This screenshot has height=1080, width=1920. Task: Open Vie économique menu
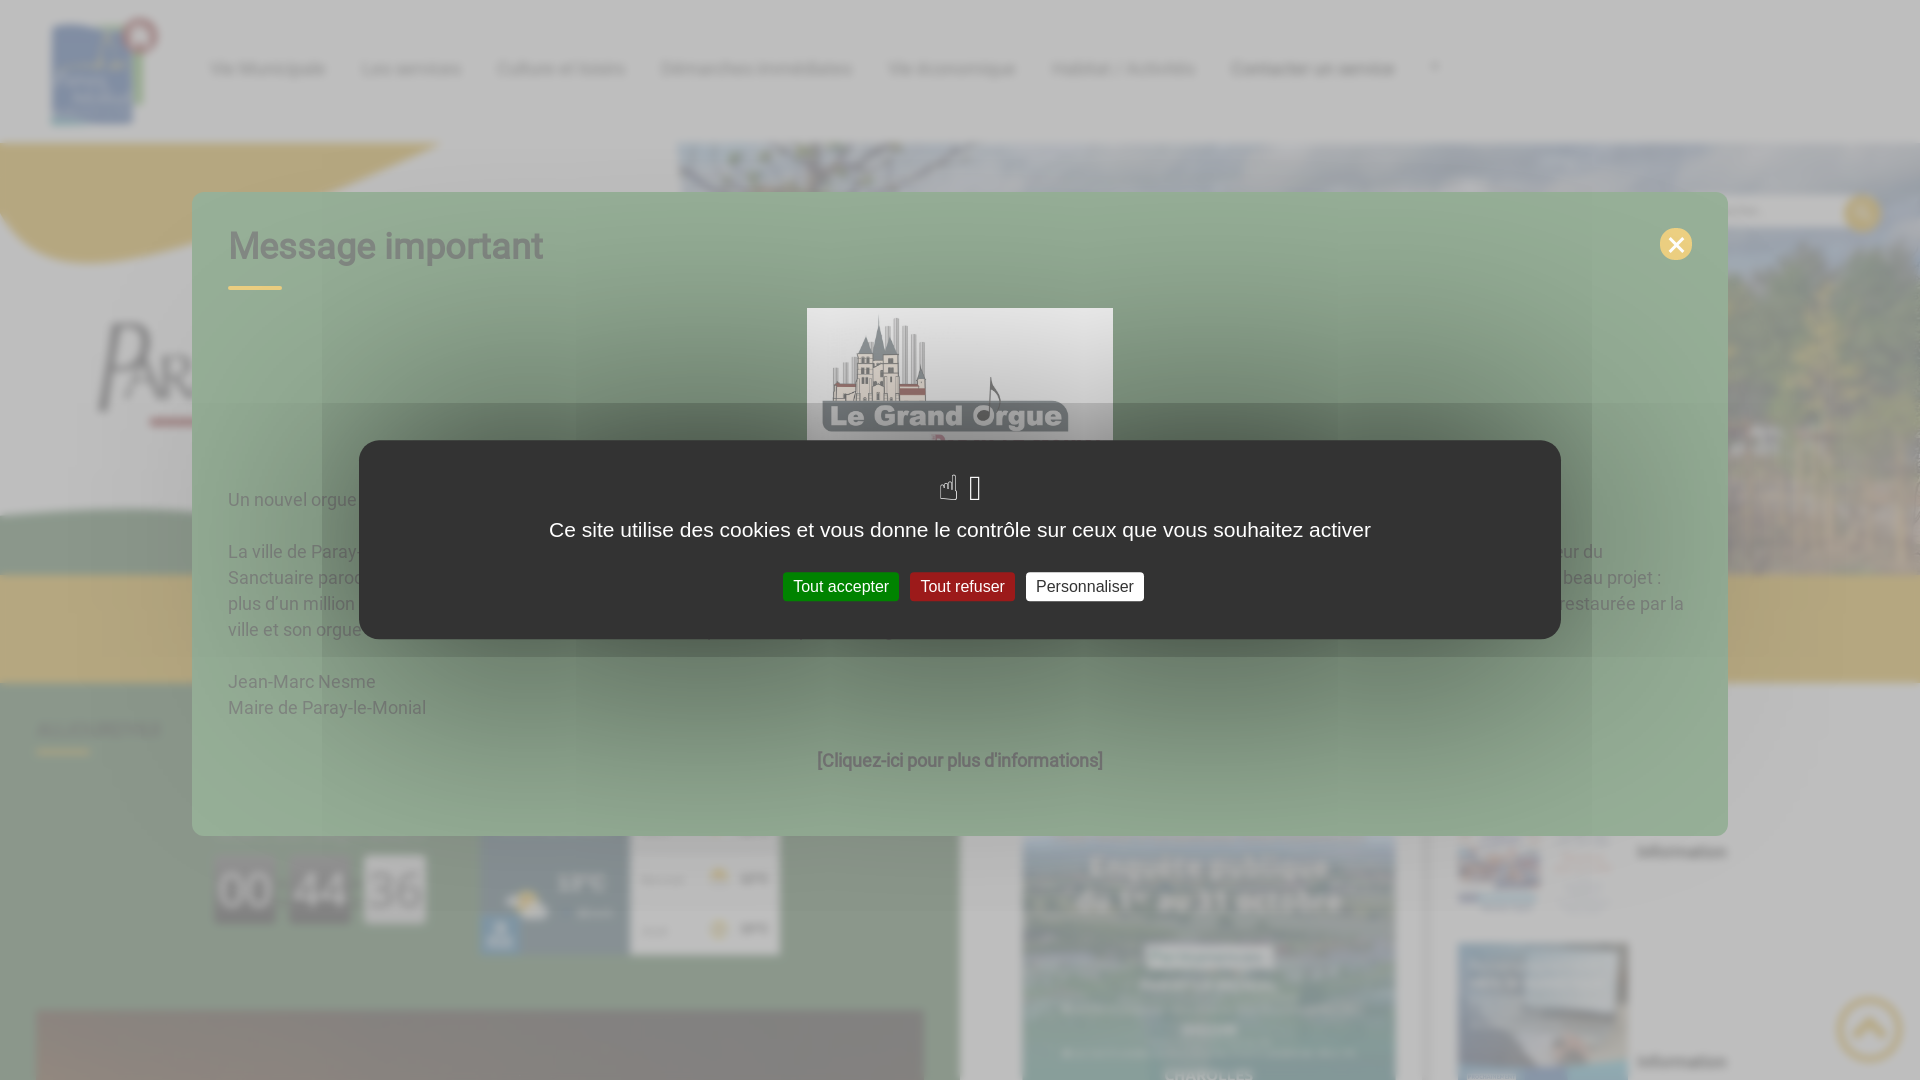(x=951, y=69)
